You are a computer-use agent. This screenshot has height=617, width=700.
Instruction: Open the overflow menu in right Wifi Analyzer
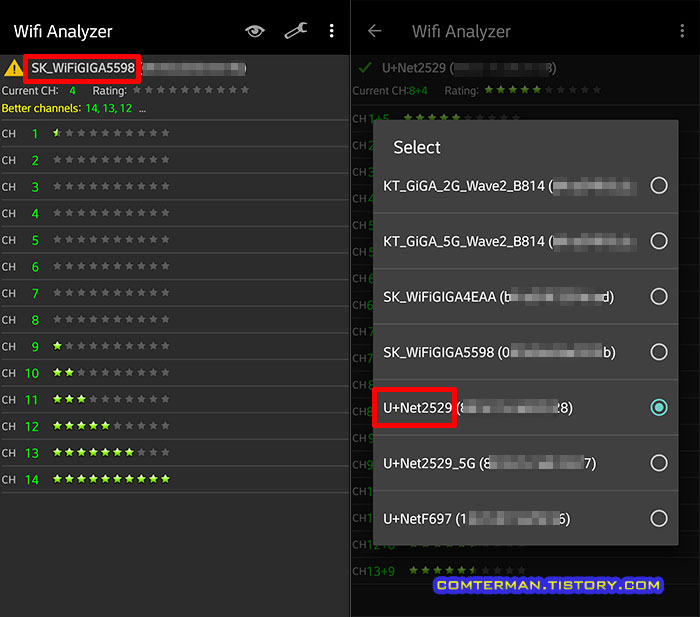(x=682, y=31)
